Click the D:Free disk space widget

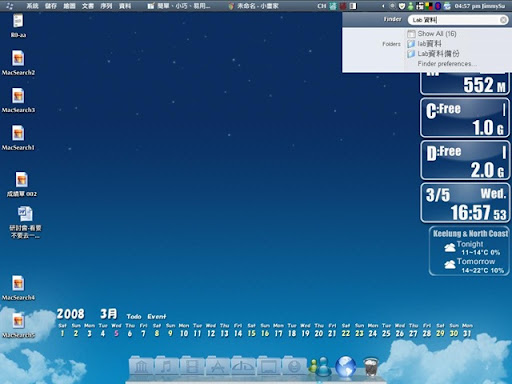[x=465, y=160]
